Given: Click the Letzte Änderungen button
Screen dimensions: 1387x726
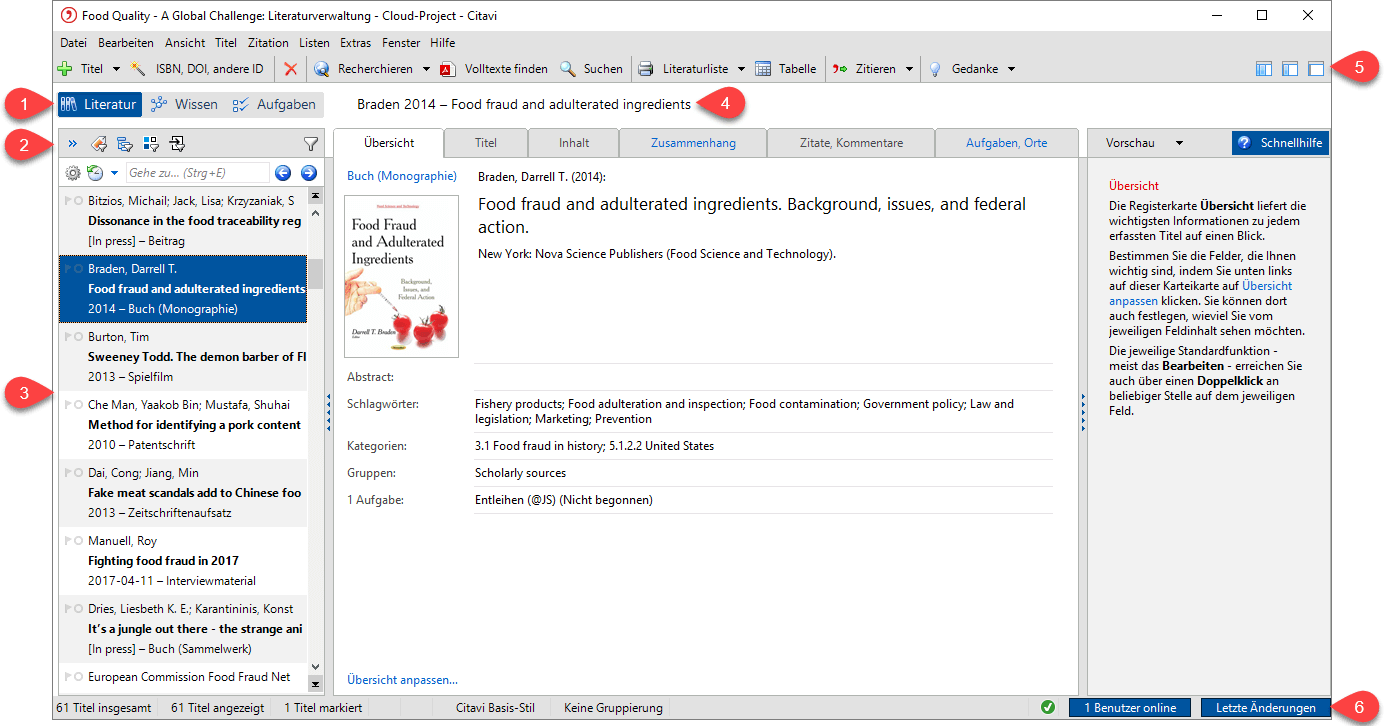Looking at the screenshot, I should [x=1265, y=708].
